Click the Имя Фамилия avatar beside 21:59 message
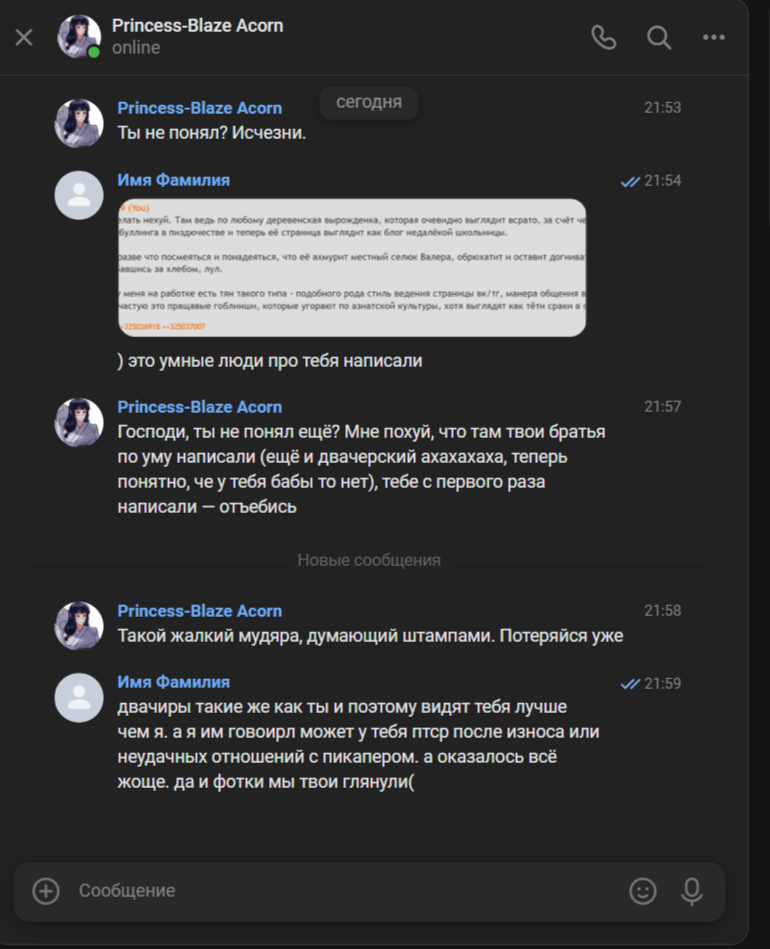This screenshot has width=770, height=949. (x=79, y=697)
